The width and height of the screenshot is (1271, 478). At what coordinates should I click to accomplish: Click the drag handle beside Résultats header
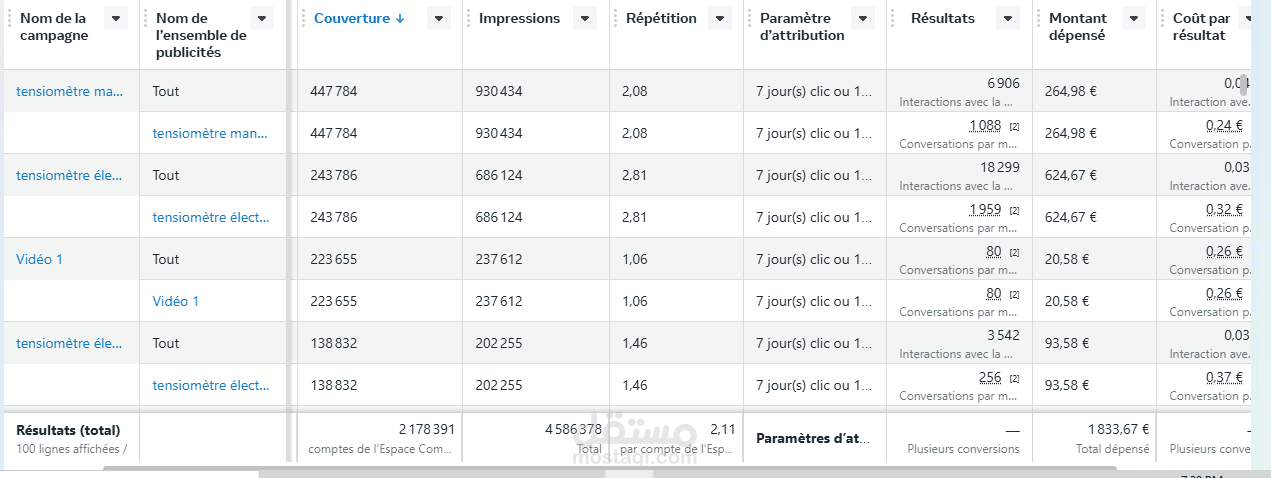point(891,18)
